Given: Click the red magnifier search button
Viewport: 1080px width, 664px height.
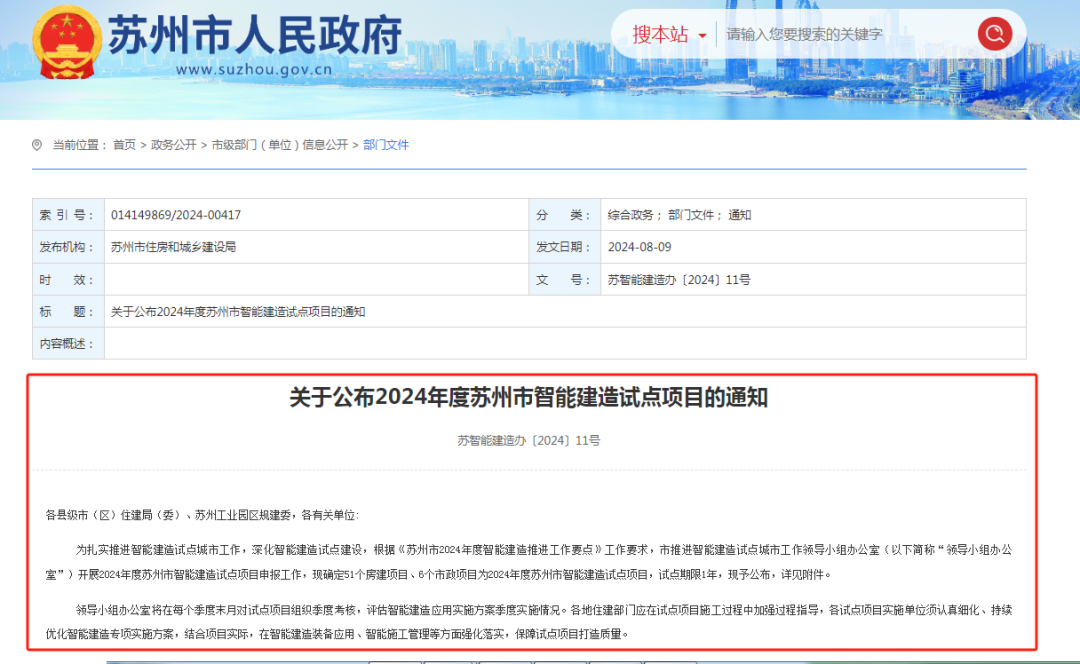Looking at the screenshot, I should click(994, 35).
